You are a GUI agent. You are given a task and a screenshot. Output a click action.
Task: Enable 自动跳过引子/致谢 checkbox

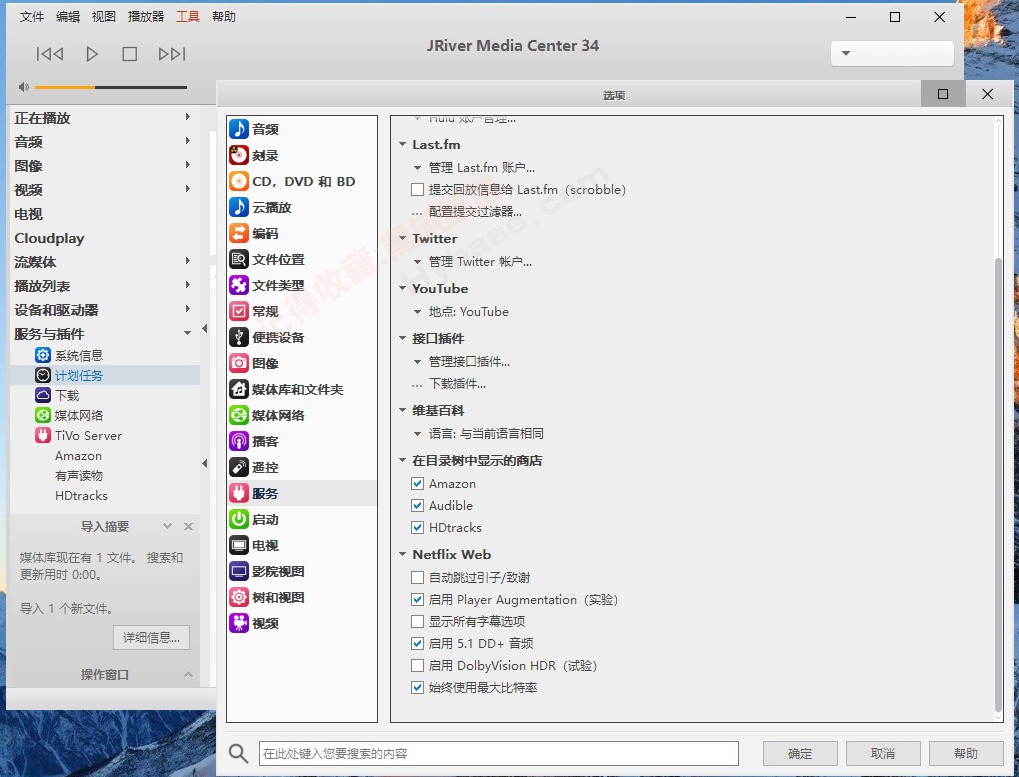coord(417,578)
